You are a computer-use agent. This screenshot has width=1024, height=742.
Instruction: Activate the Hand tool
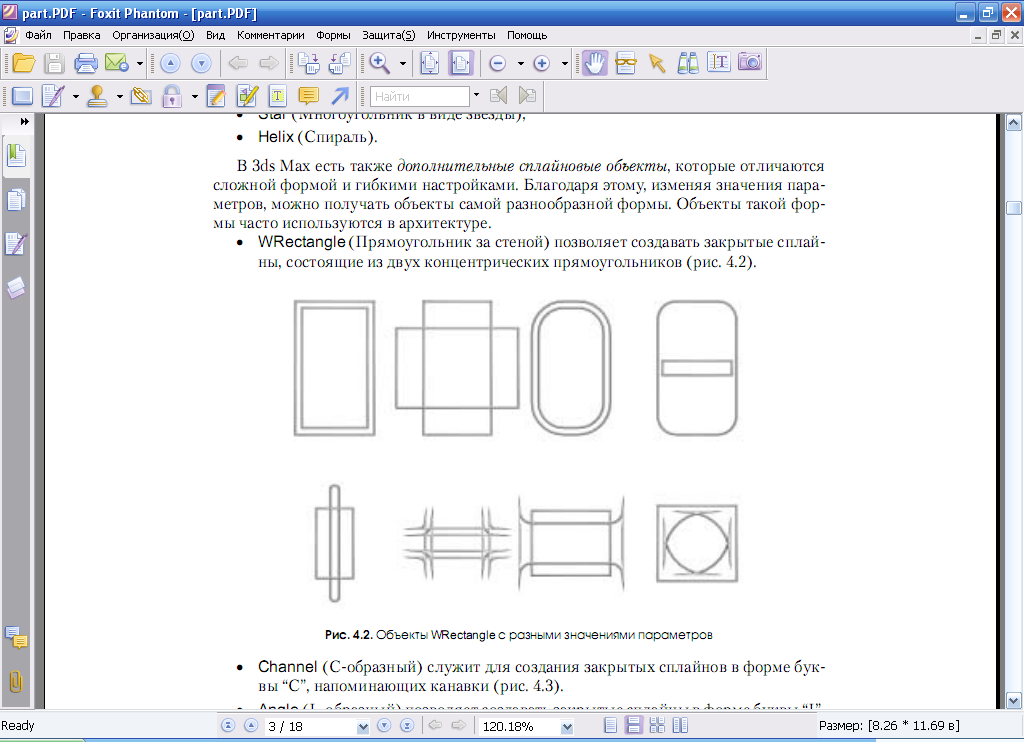click(595, 63)
